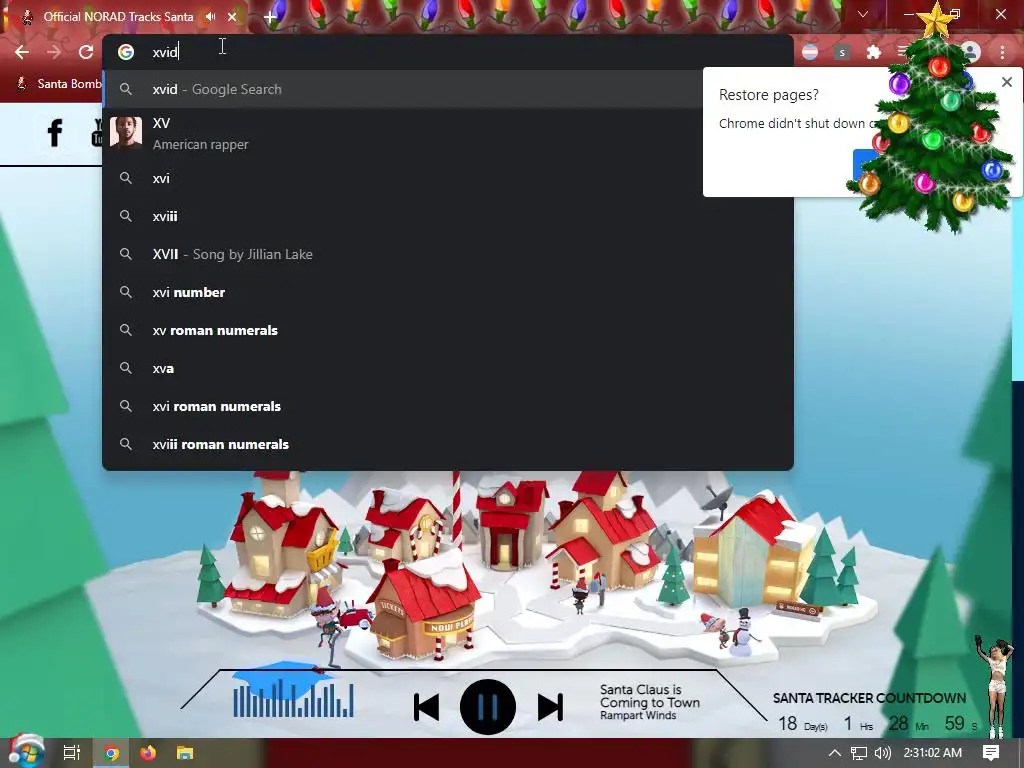1024x768 pixels.
Task: Open the Facebook icon on the page
Action: click(x=55, y=133)
